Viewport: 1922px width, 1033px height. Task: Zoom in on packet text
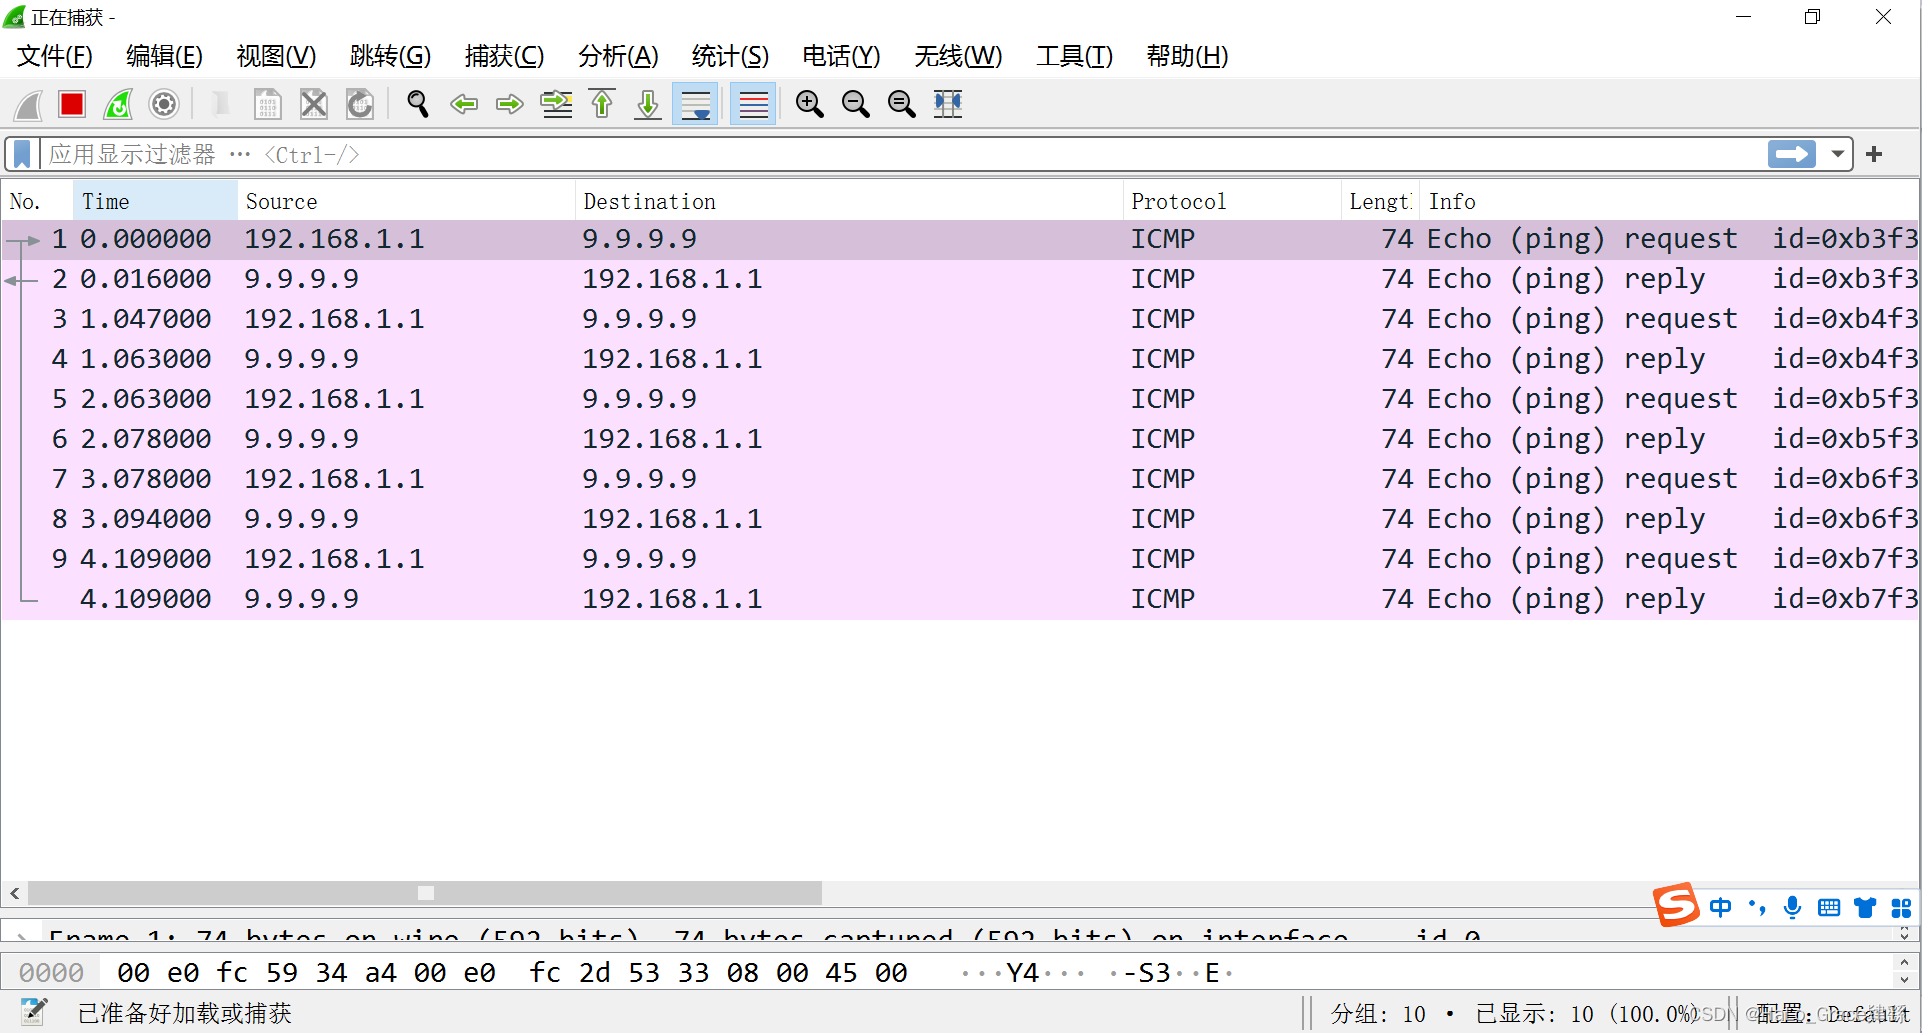810,104
